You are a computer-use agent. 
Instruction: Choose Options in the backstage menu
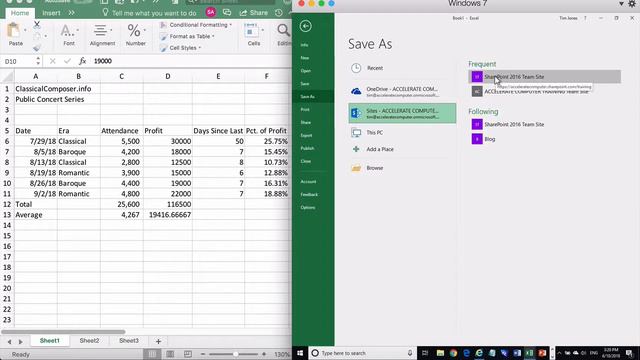(308, 207)
